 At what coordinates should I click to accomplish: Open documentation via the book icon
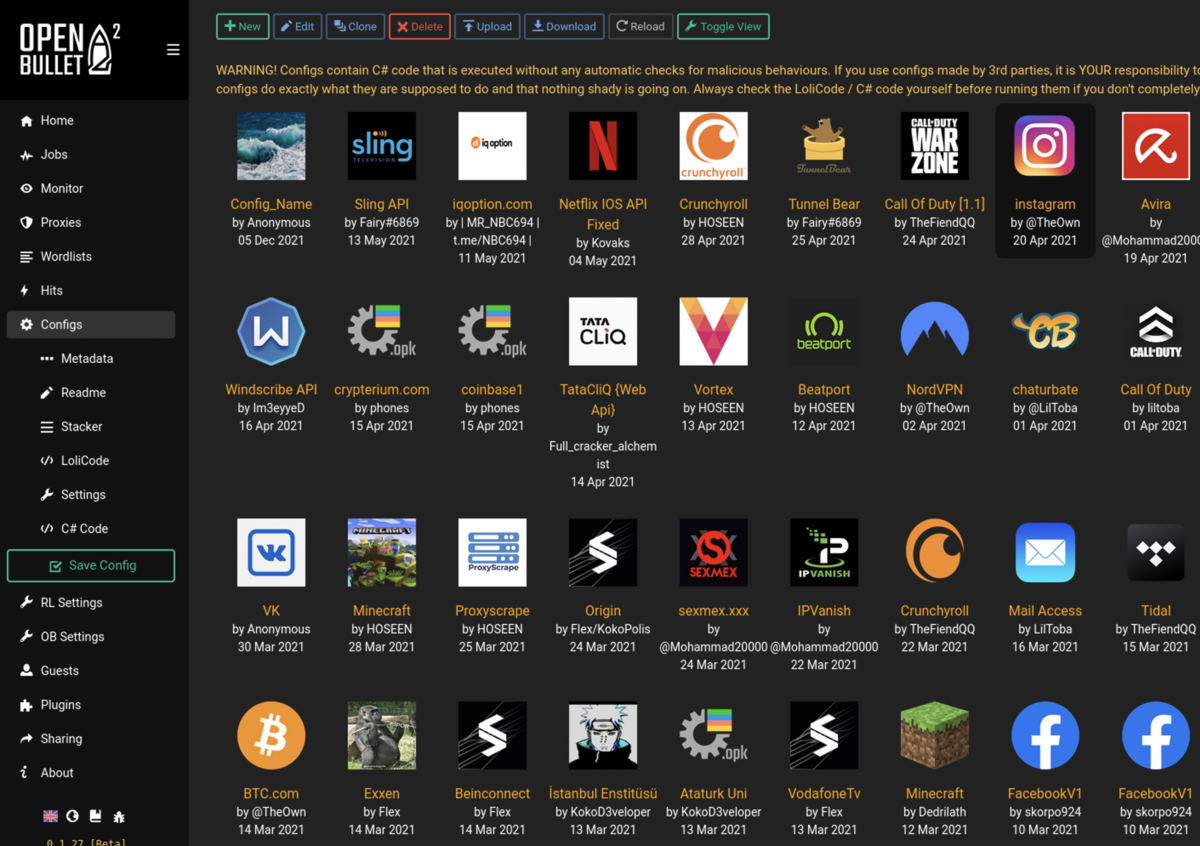point(95,816)
